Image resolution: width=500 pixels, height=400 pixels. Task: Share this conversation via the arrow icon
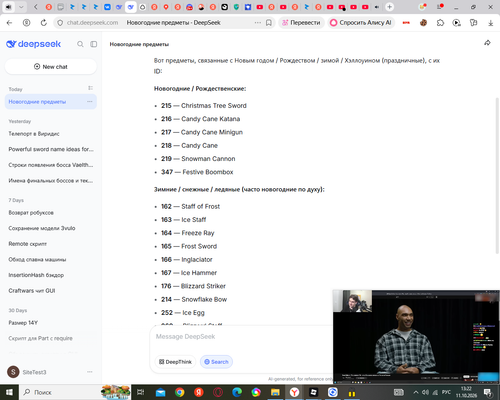487,43
